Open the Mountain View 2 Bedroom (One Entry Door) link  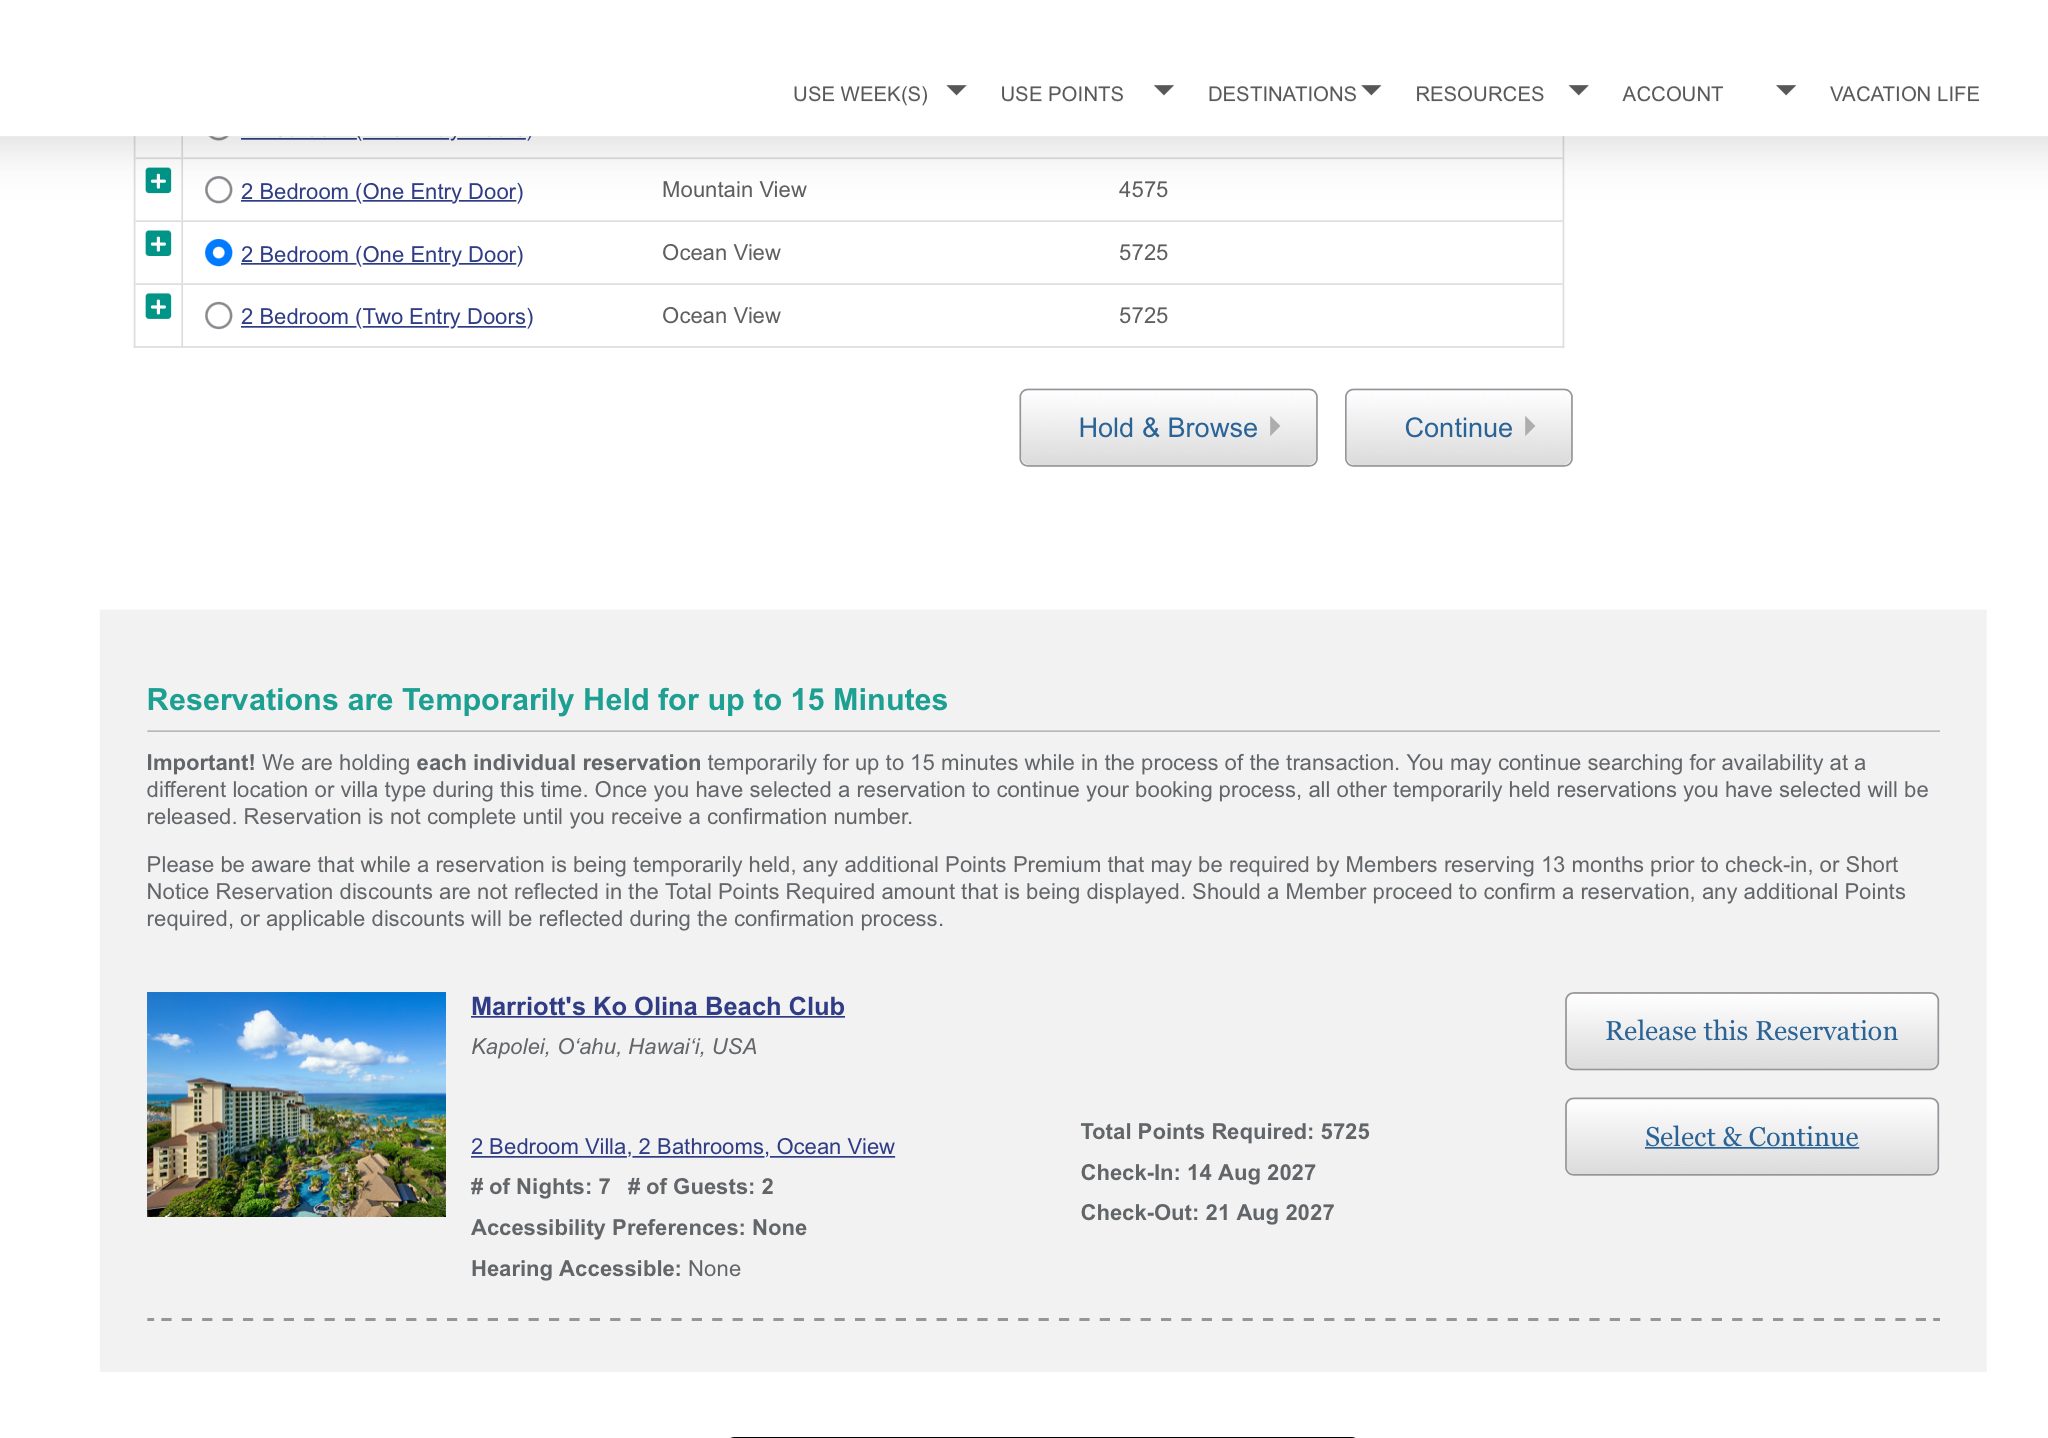point(382,191)
